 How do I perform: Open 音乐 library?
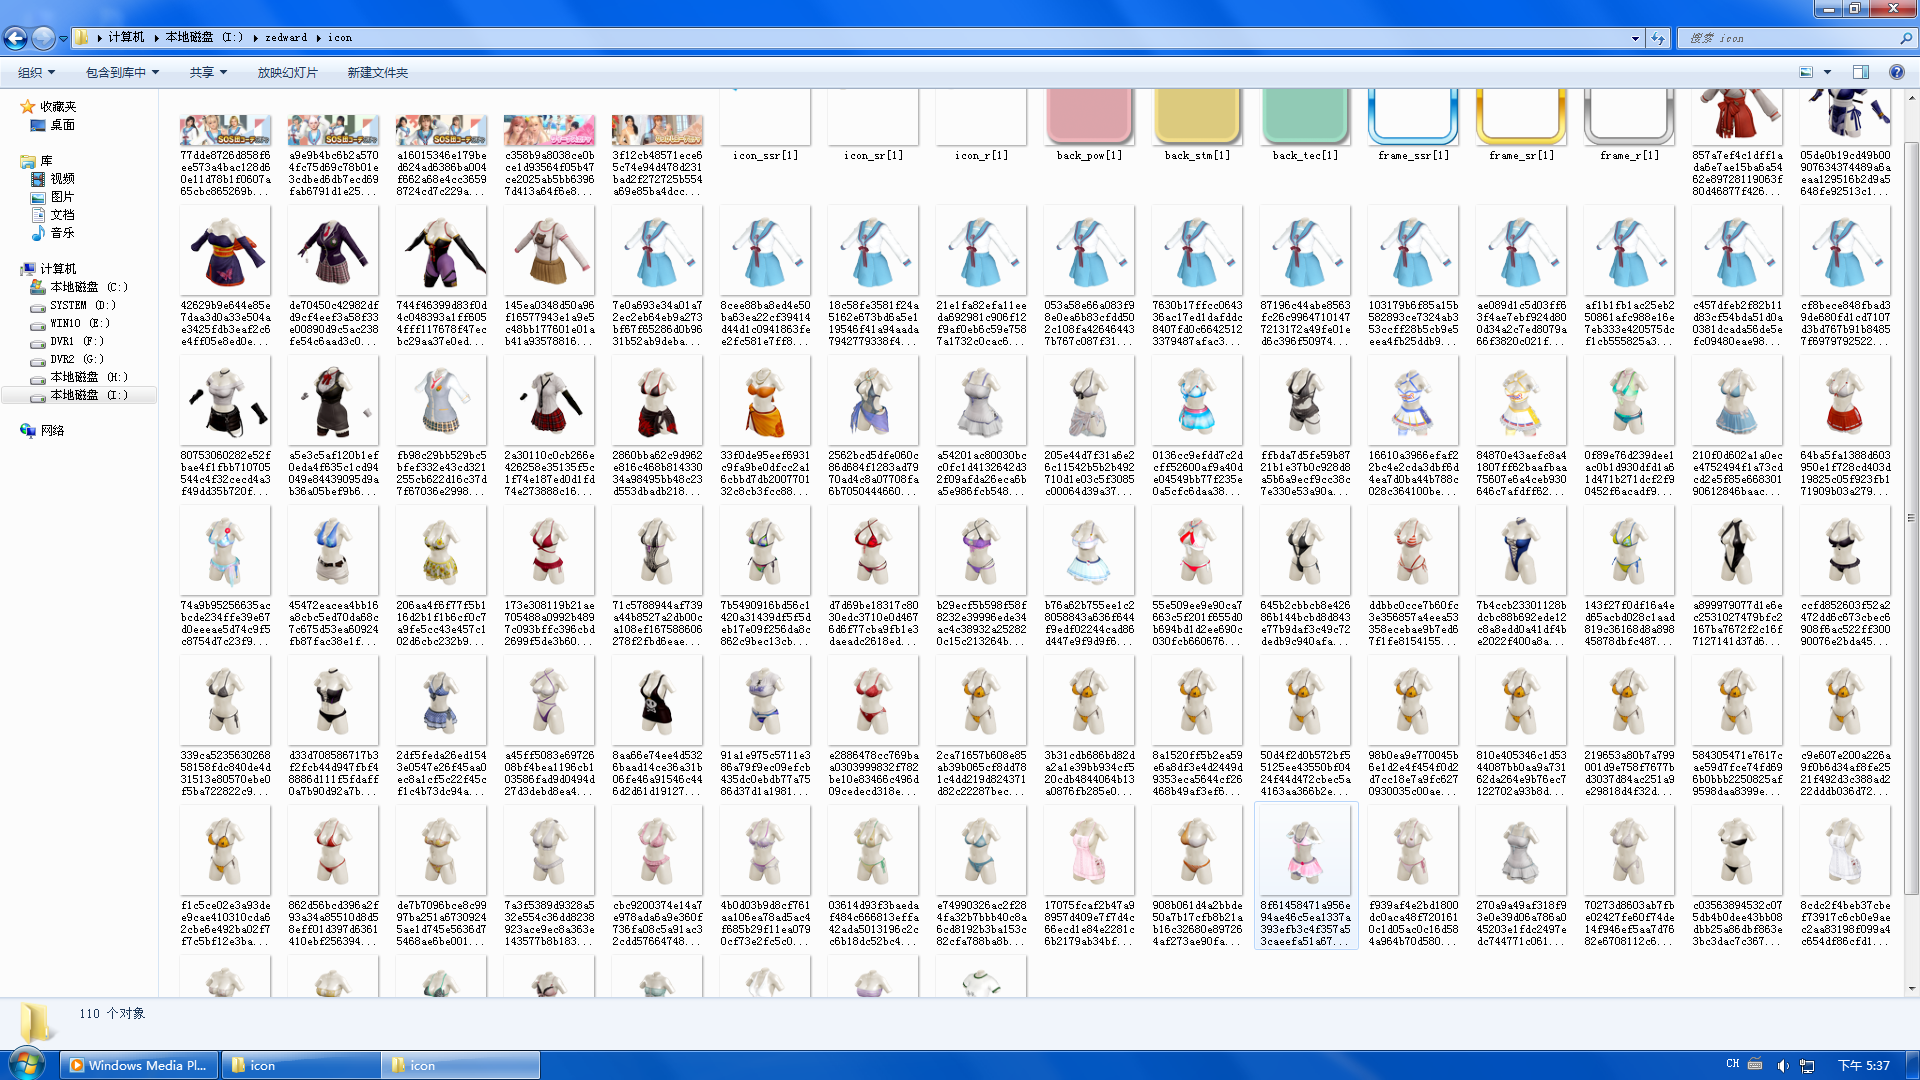point(62,232)
